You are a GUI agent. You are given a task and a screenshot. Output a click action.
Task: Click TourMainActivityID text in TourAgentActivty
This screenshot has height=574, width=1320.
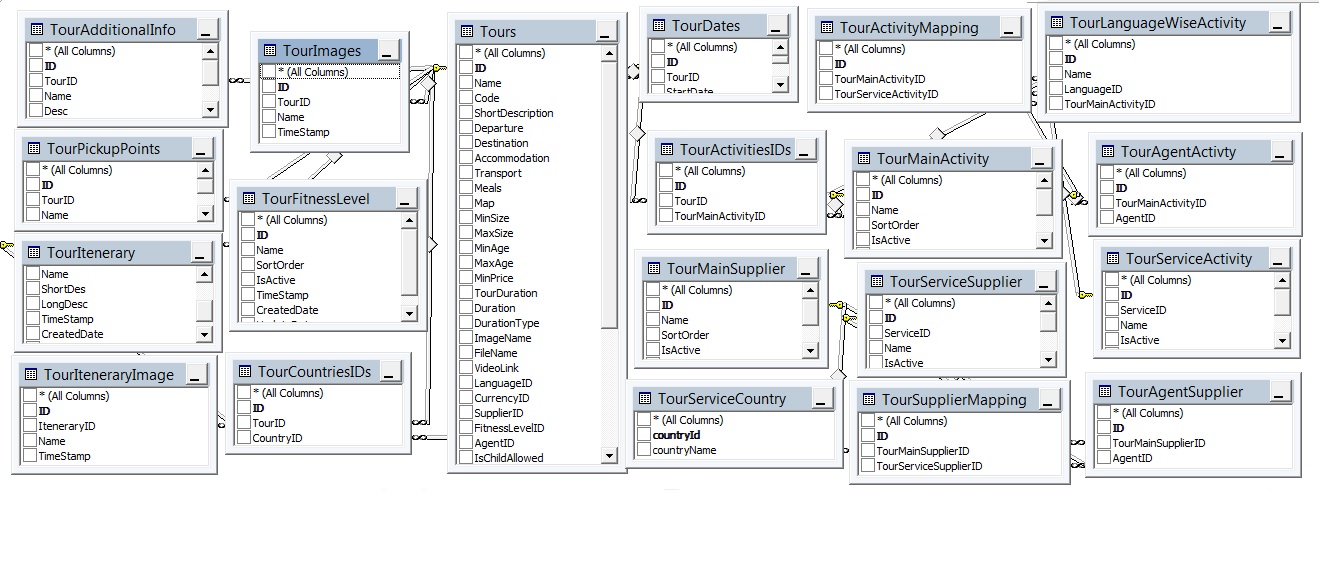[x=1161, y=203]
